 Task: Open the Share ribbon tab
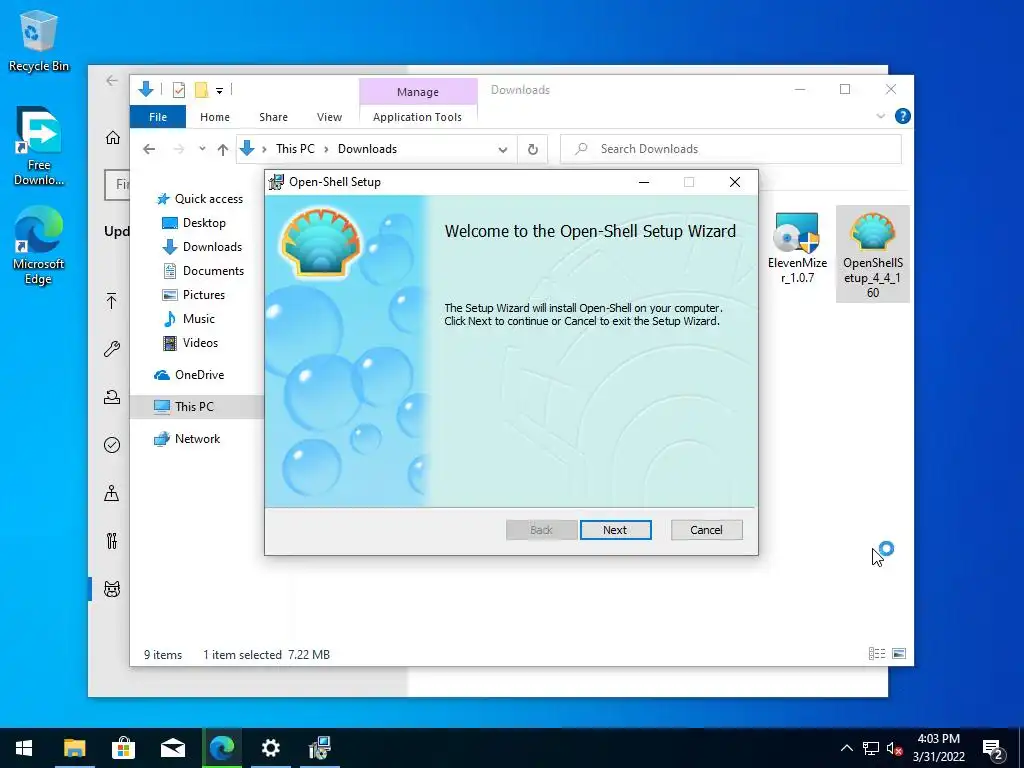(273, 117)
